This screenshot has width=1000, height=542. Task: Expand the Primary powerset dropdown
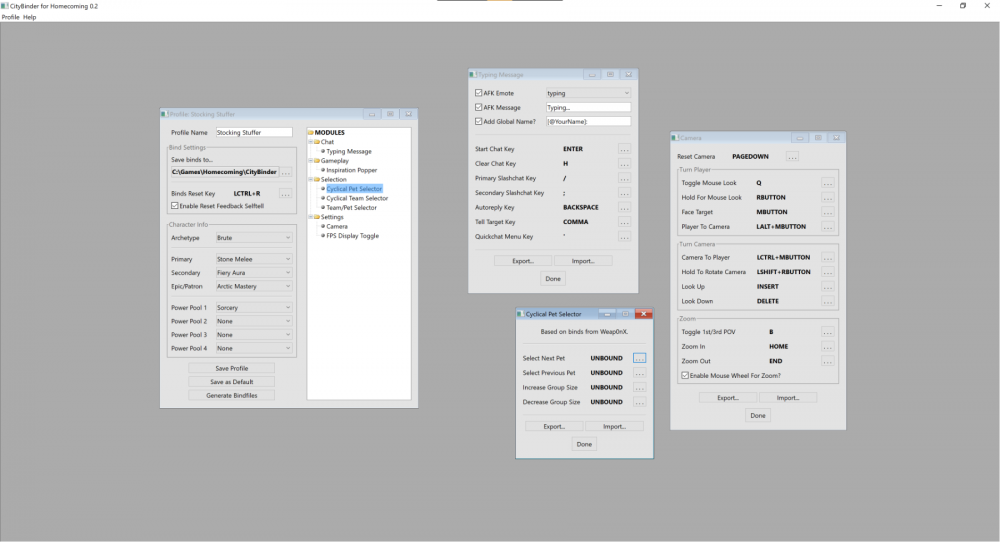(x=254, y=259)
